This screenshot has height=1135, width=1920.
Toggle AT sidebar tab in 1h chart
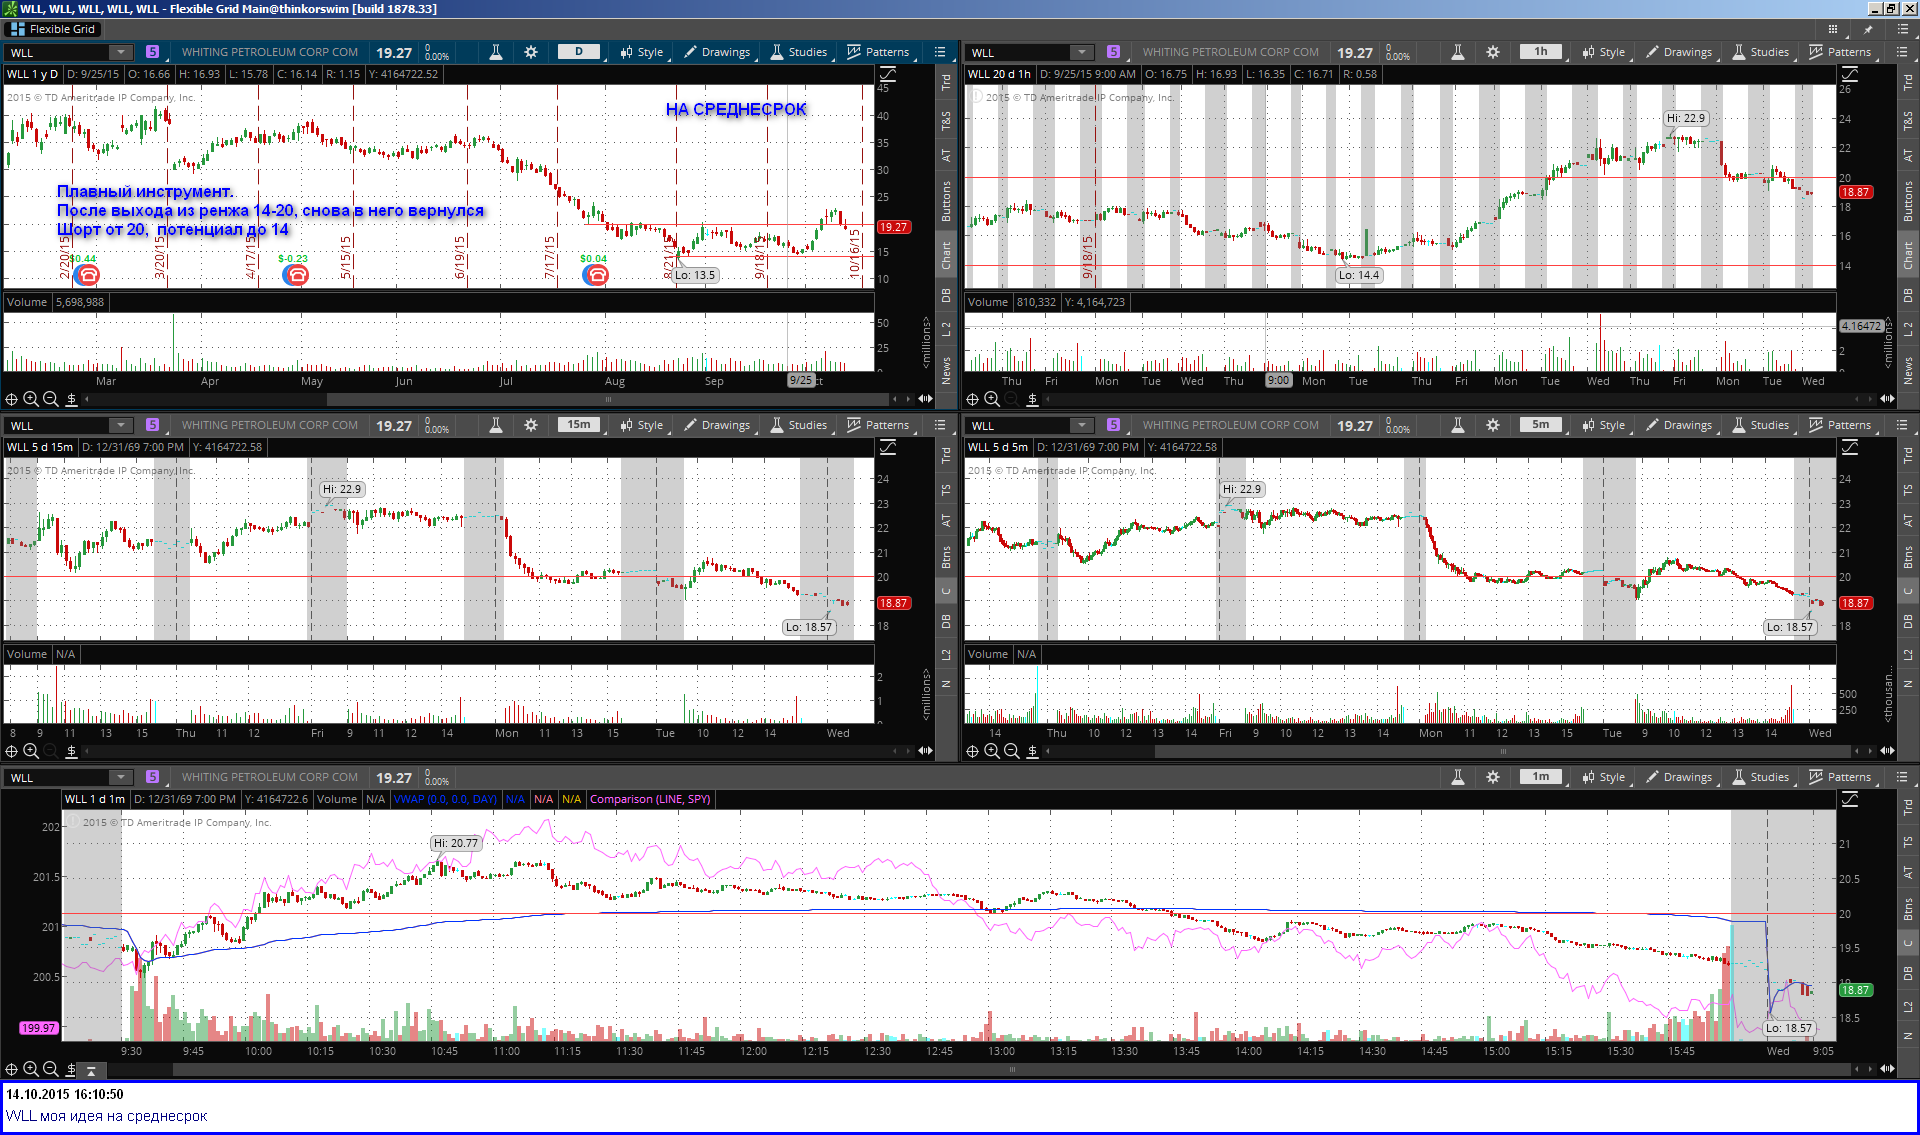1908,156
